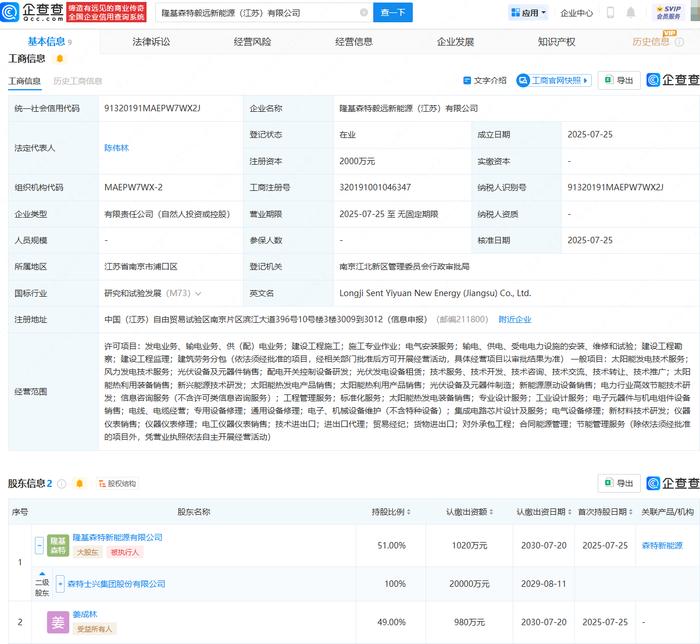Click the 51.00% shareholding cell
The height and width of the screenshot is (644, 700).
point(392,545)
